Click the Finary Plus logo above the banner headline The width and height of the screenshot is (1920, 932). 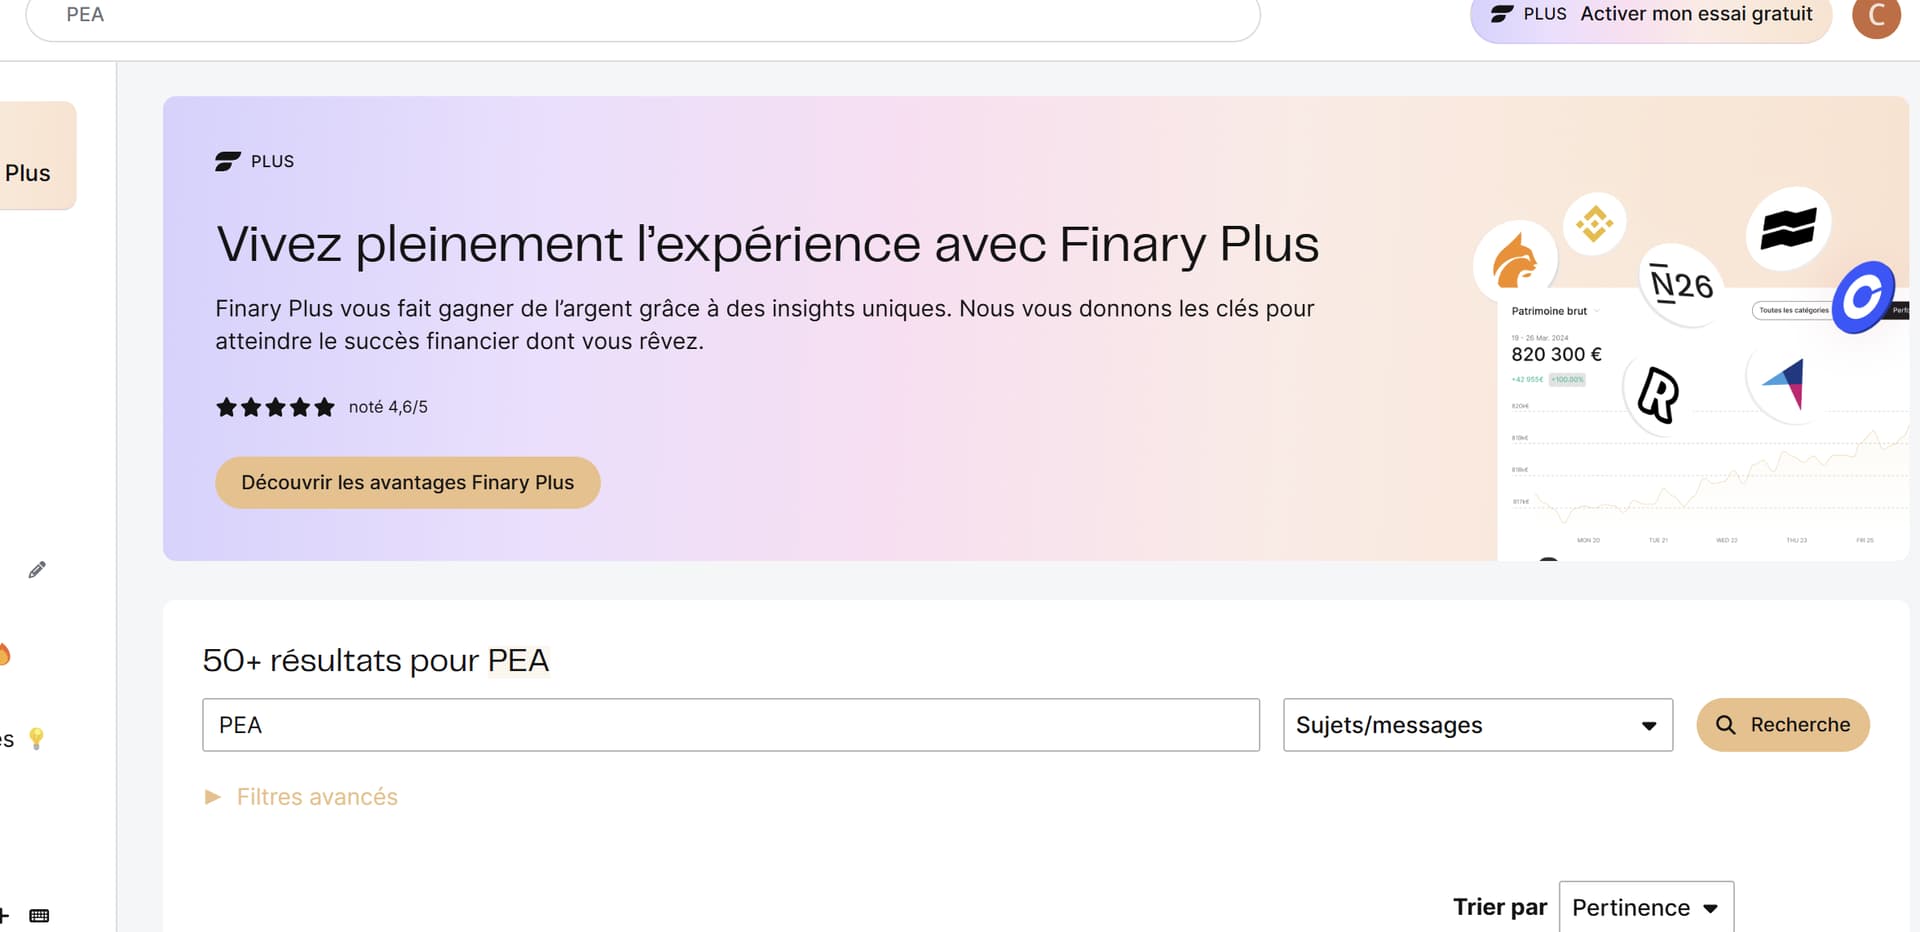(x=254, y=161)
